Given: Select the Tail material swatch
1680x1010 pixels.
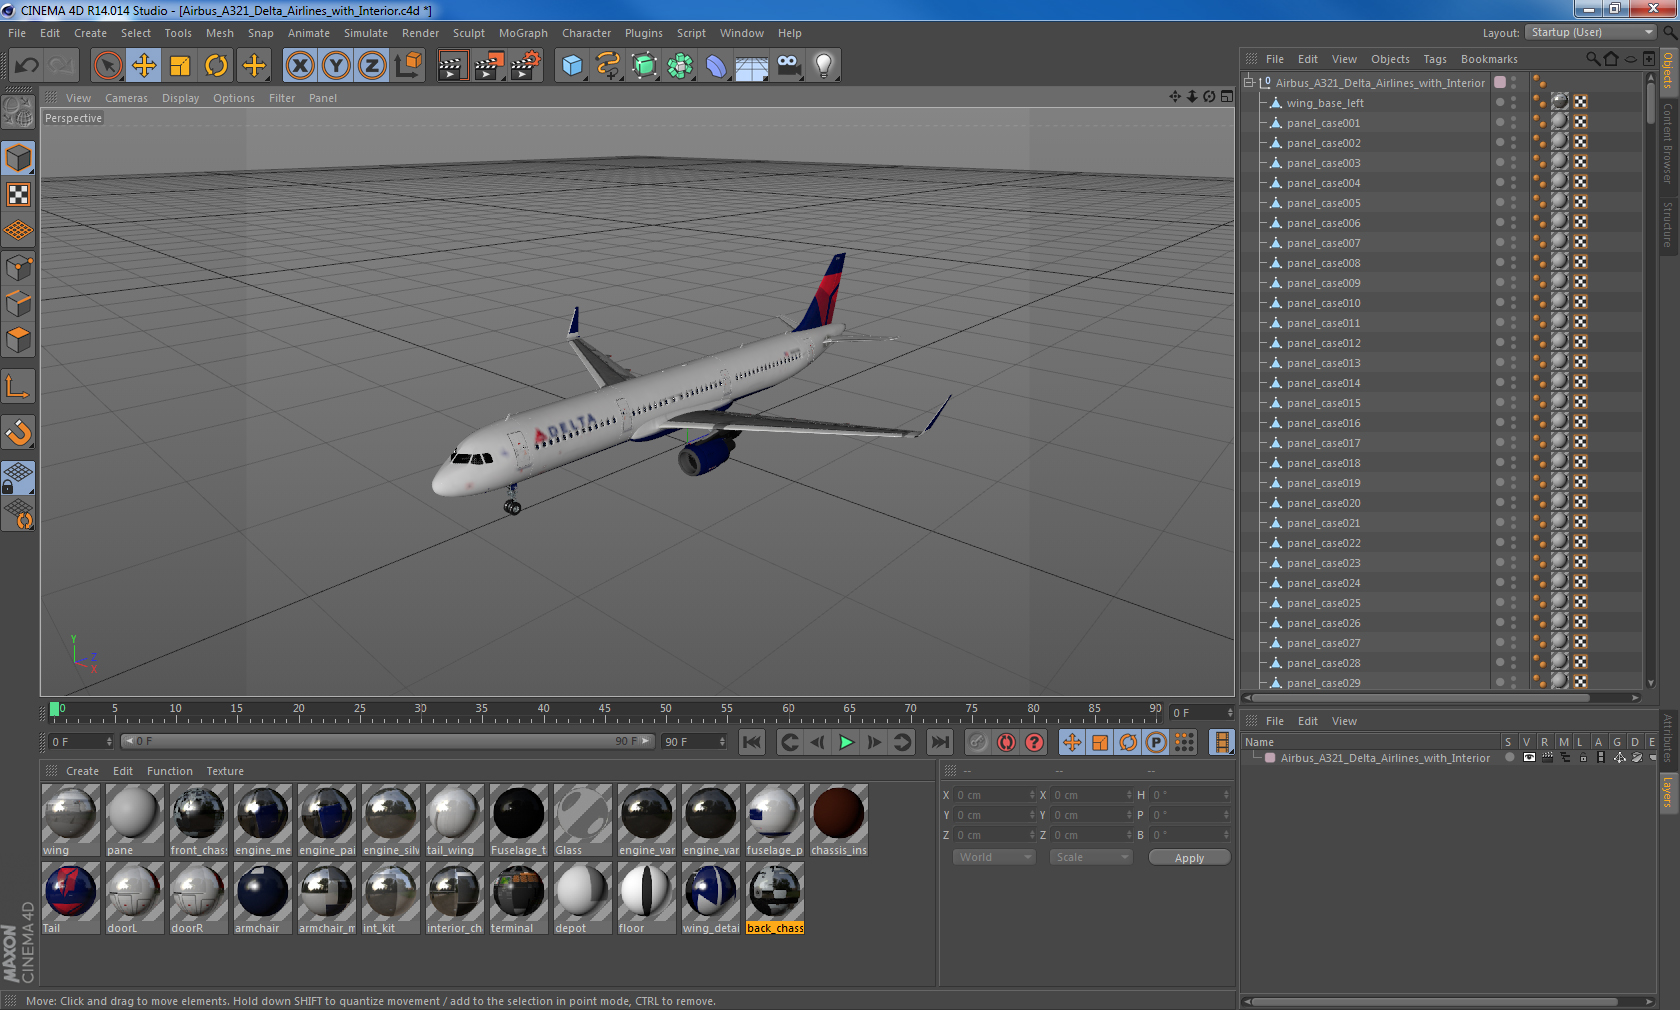Looking at the screenshot, I should [x=70, y=898].
